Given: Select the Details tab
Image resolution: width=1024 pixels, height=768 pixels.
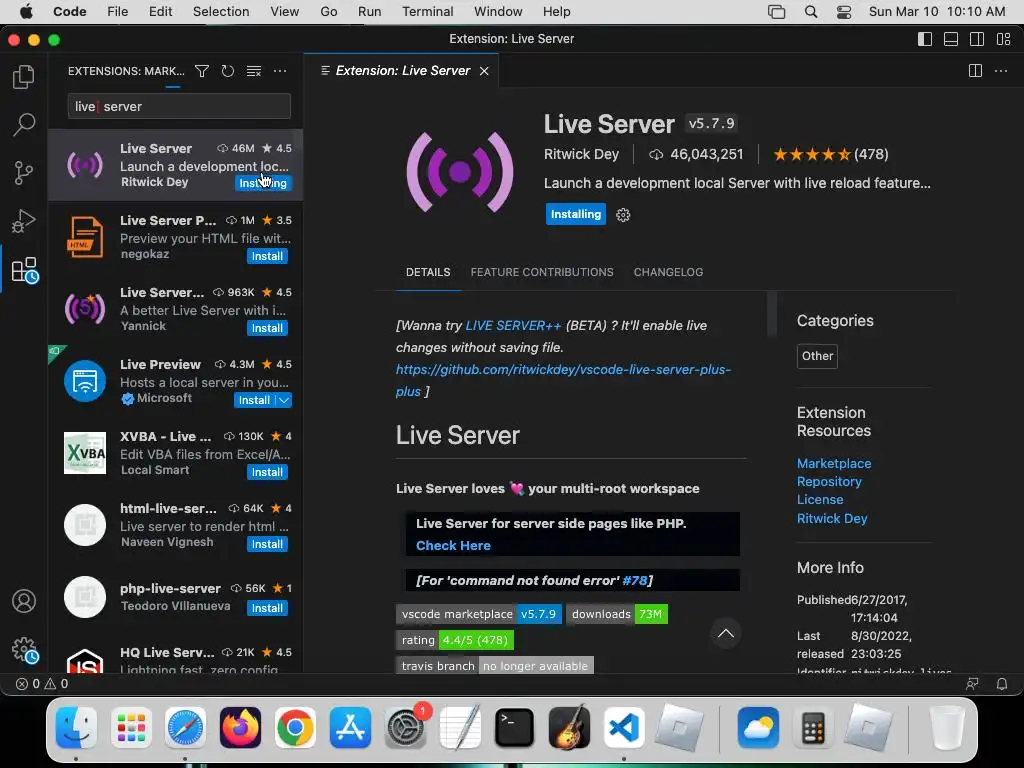Looking at the screenshot, I should click(428, 272).
